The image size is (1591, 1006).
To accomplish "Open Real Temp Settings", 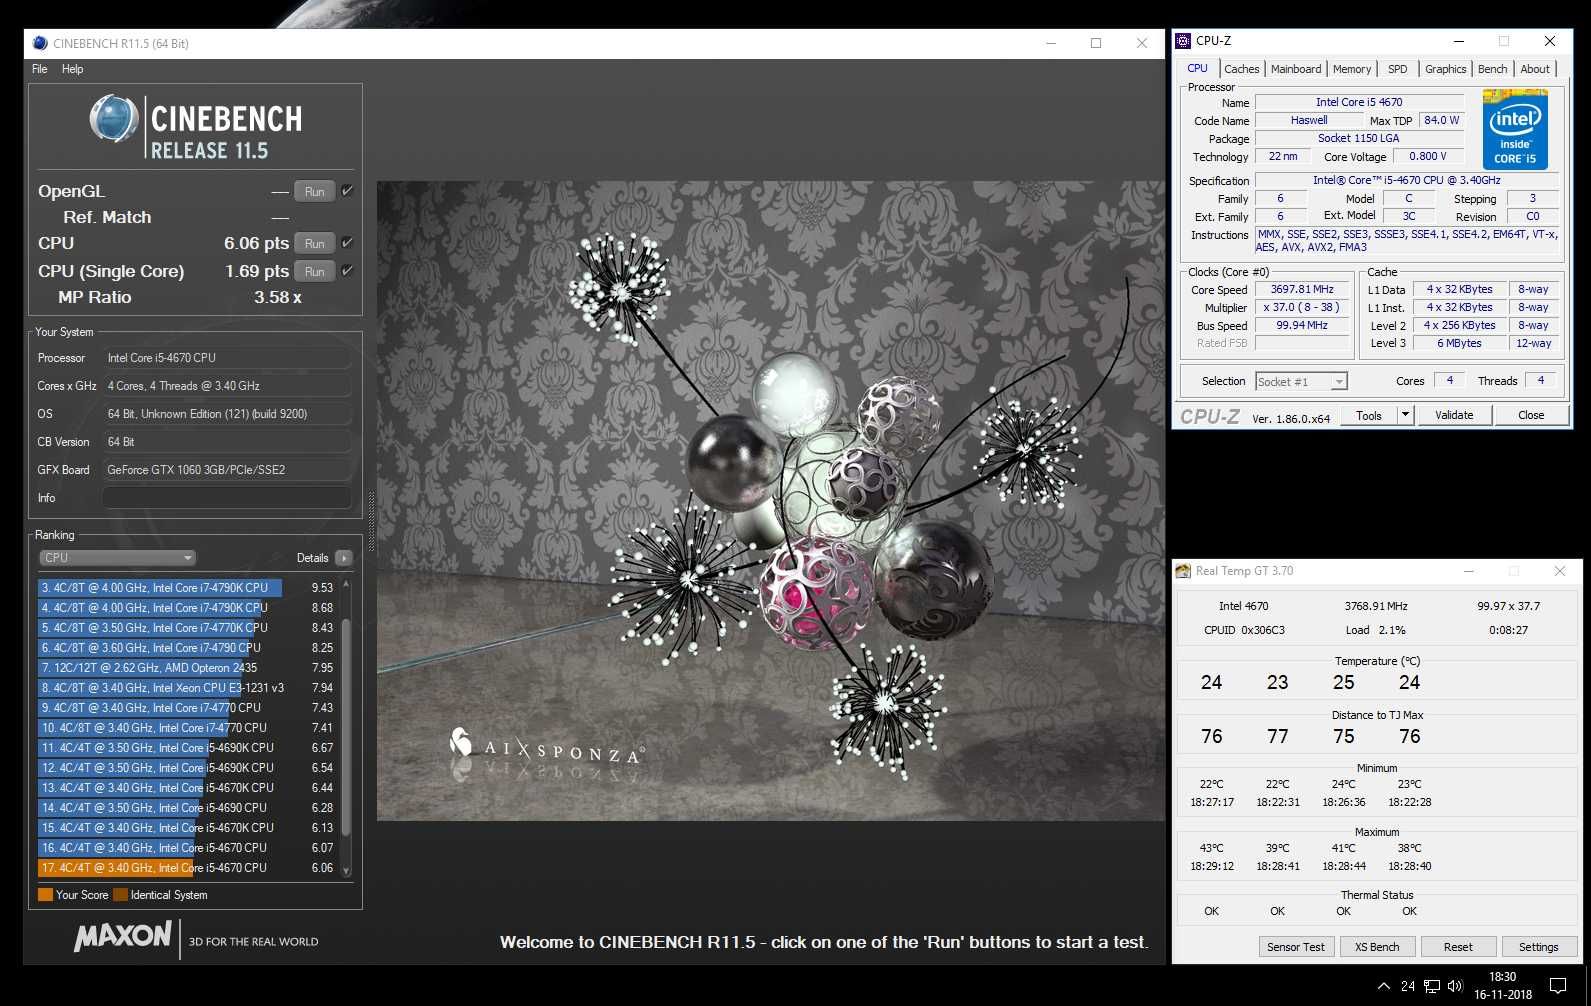I will [x=1538, y=946].
